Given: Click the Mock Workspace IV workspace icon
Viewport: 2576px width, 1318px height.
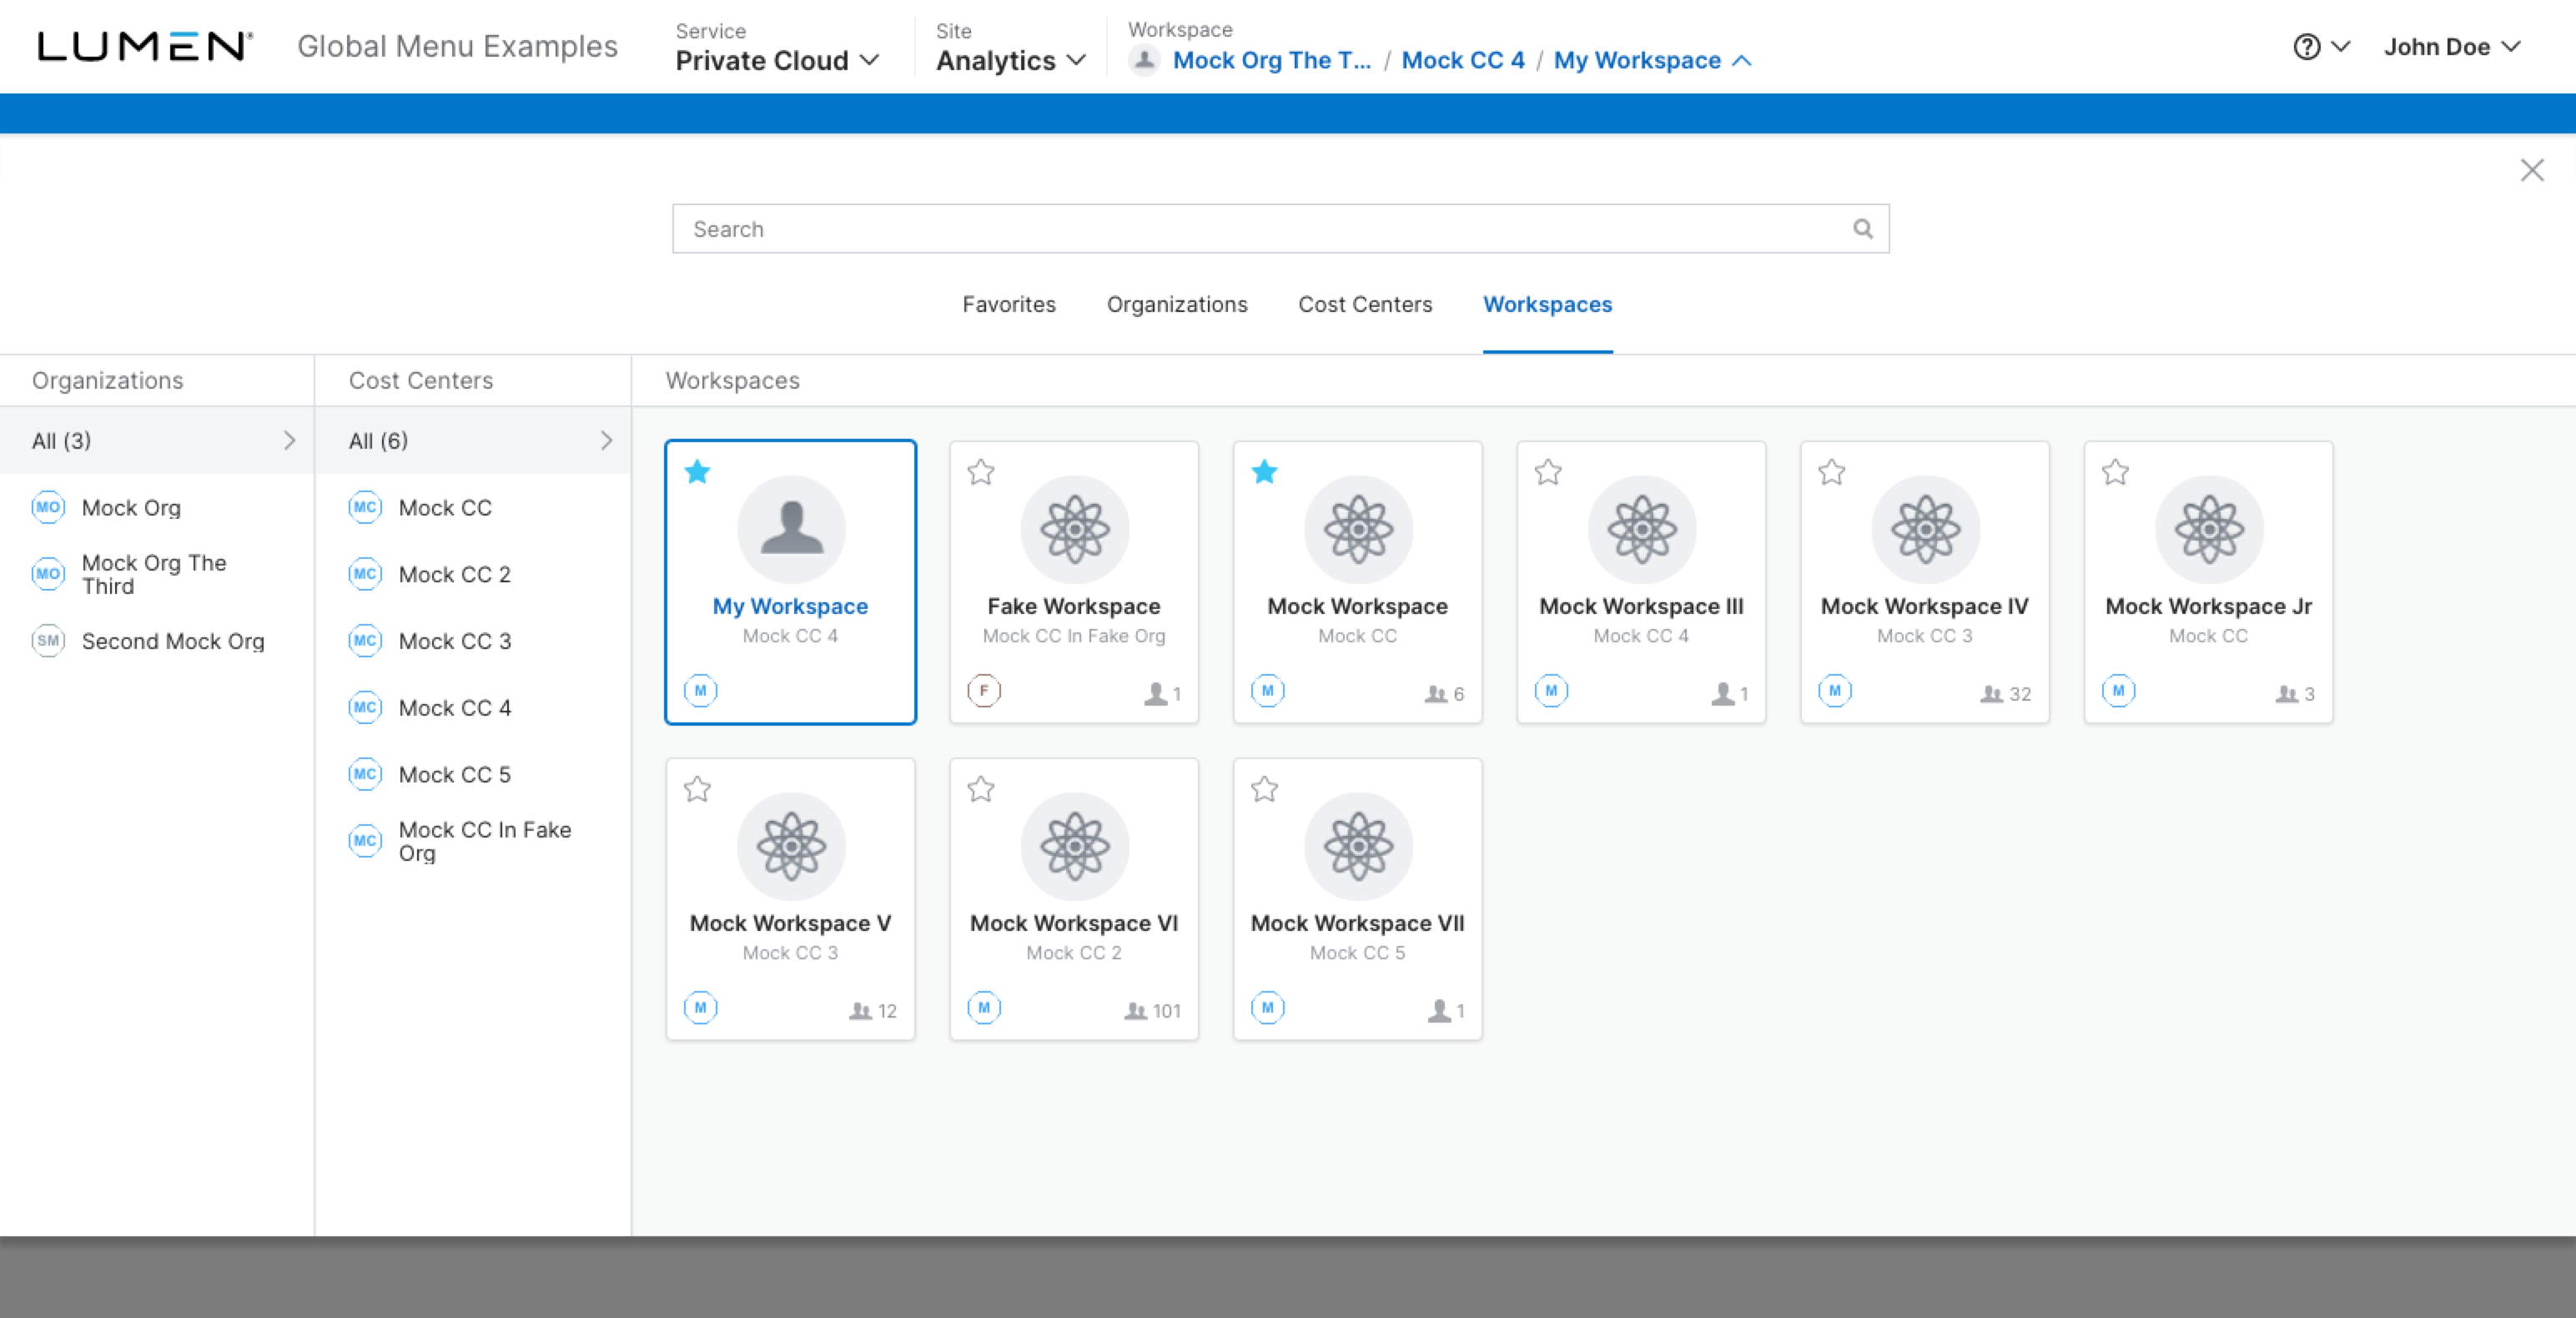Looking at the screenshot, I should coord(1924,528).
